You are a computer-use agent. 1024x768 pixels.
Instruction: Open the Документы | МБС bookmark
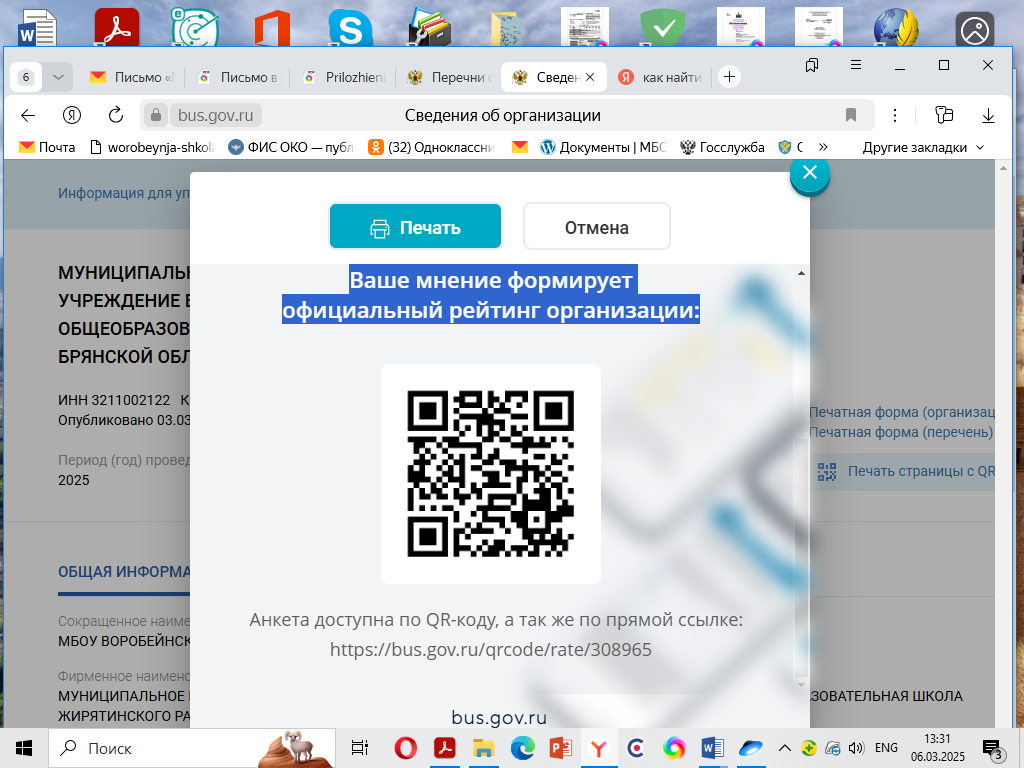click(603, 148)
